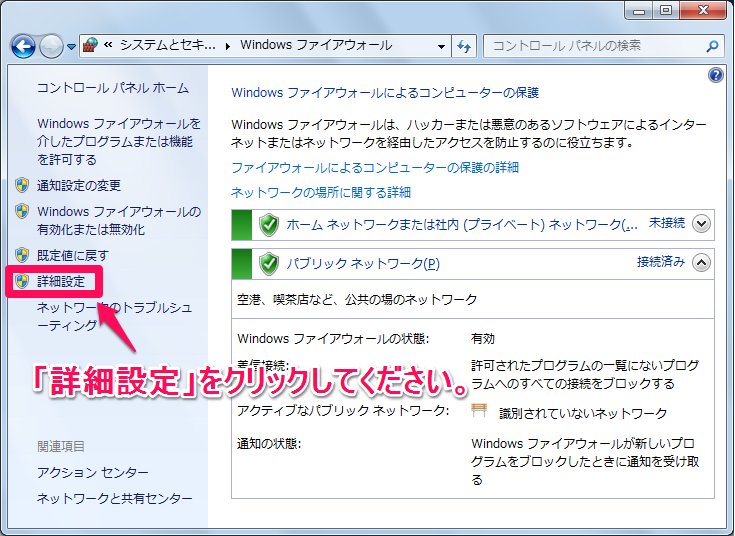Image resolution: width=735 pixels, height=536 pixels.
Task: Open ファイアウォールによるコンピューターの保護の詳細 link
Action: (375, 167)
